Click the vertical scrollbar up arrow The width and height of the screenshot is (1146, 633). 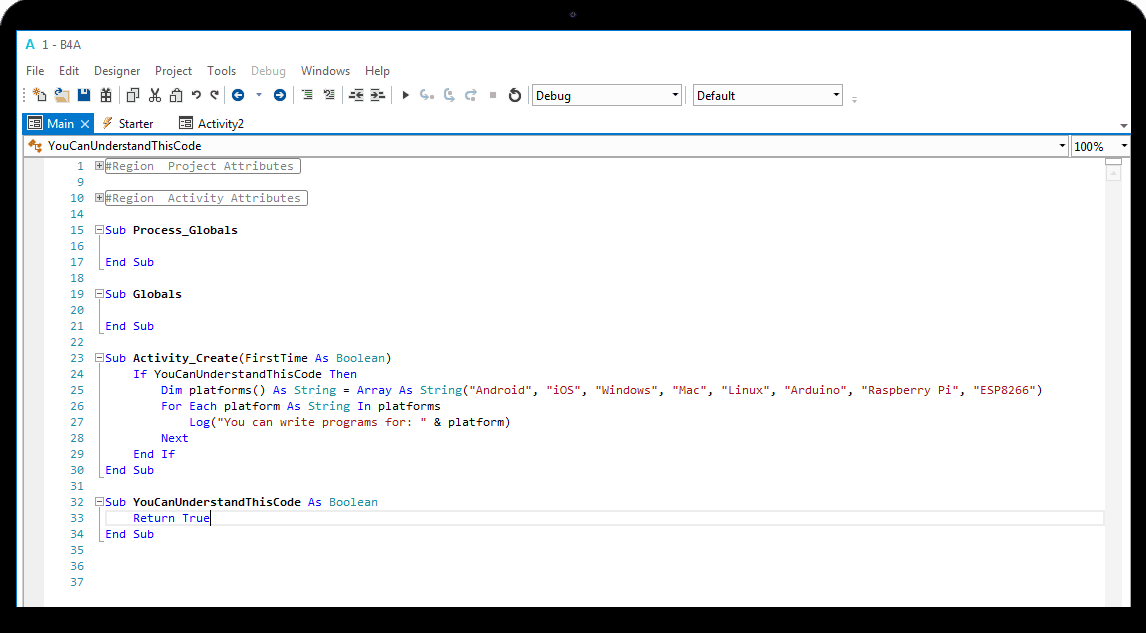coord(1113,174)
